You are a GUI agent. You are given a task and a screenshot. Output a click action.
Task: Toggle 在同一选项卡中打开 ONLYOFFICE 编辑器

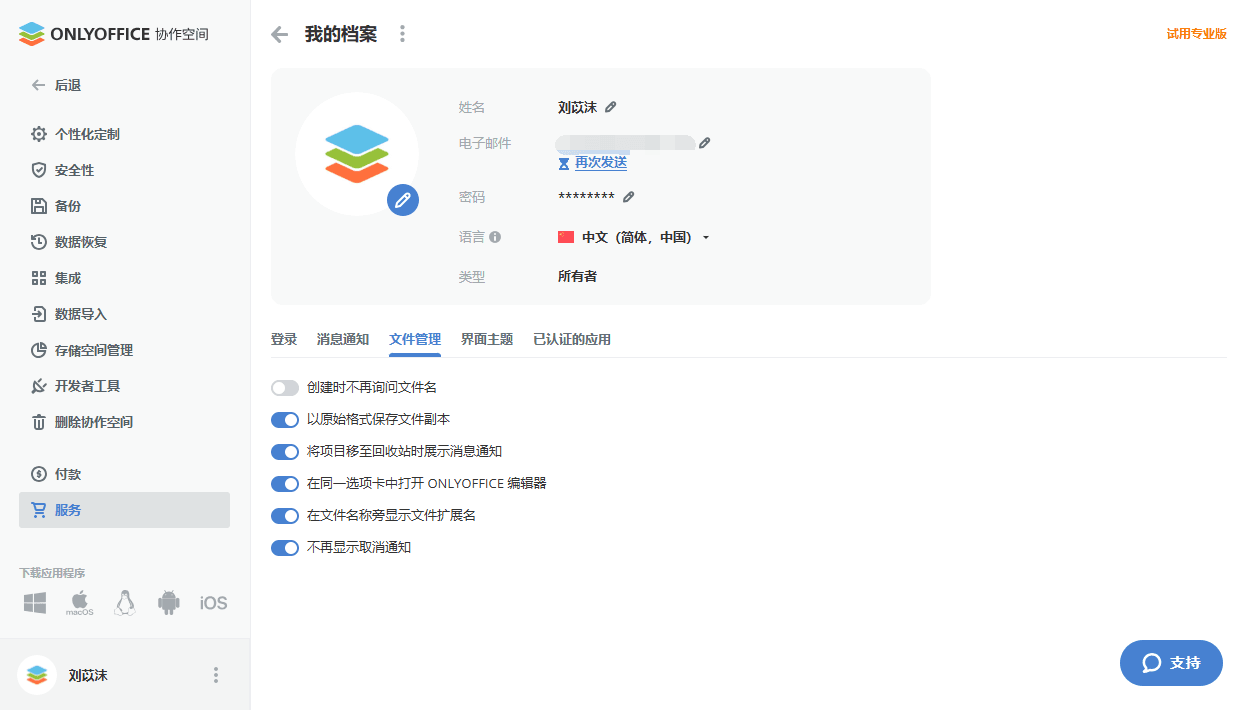(x=285, y=483)
